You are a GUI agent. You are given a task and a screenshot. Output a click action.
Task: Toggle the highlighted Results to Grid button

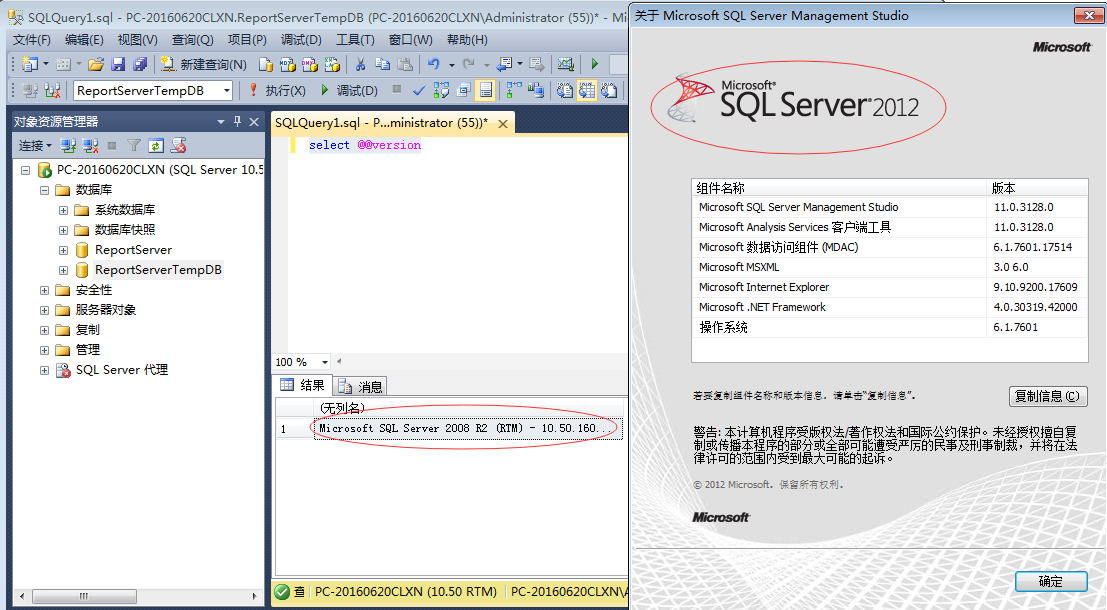pyautogui.click(x=587, y=90)
